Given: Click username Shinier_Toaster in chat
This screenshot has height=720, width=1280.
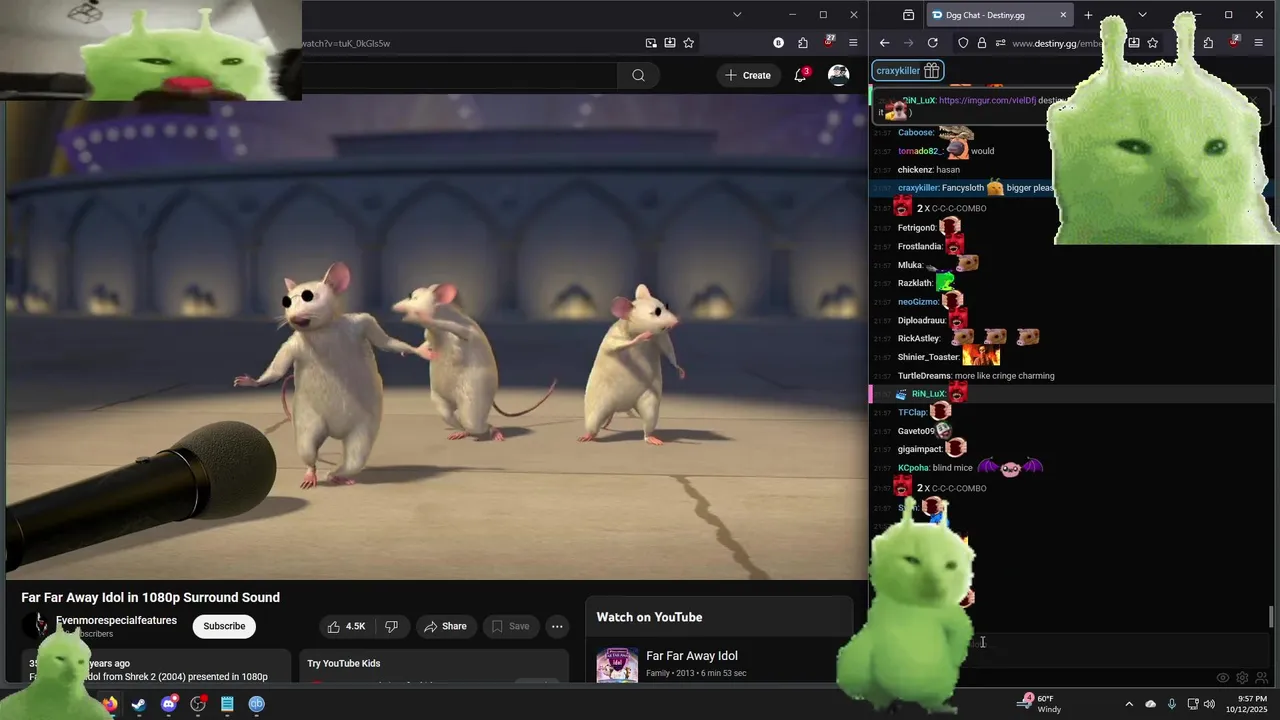Looking at the screenshot, I should tap(928, 357).
